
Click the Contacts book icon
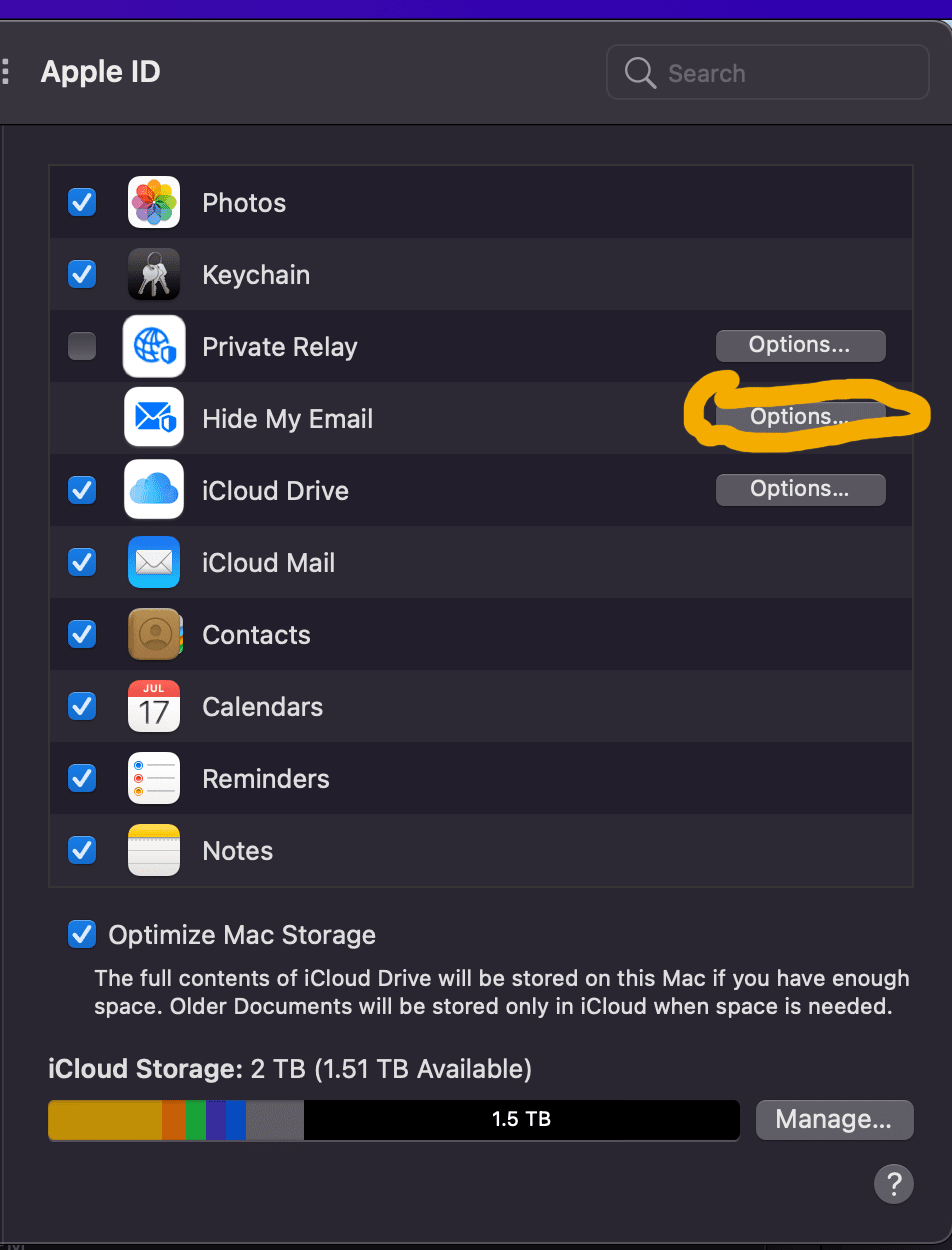point(154,635)
